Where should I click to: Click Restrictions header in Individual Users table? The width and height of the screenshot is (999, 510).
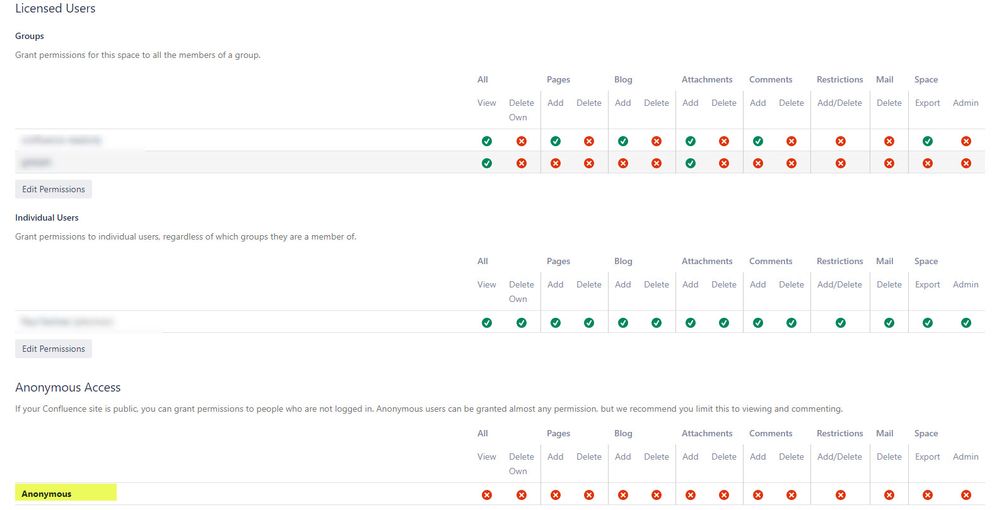[x=840, y=261]
